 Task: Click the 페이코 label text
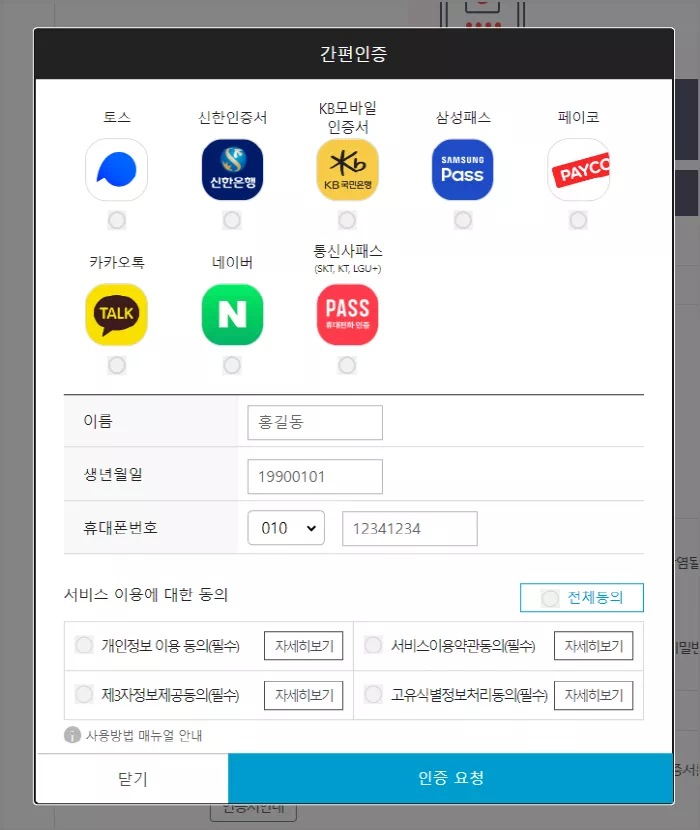point(578,117)
